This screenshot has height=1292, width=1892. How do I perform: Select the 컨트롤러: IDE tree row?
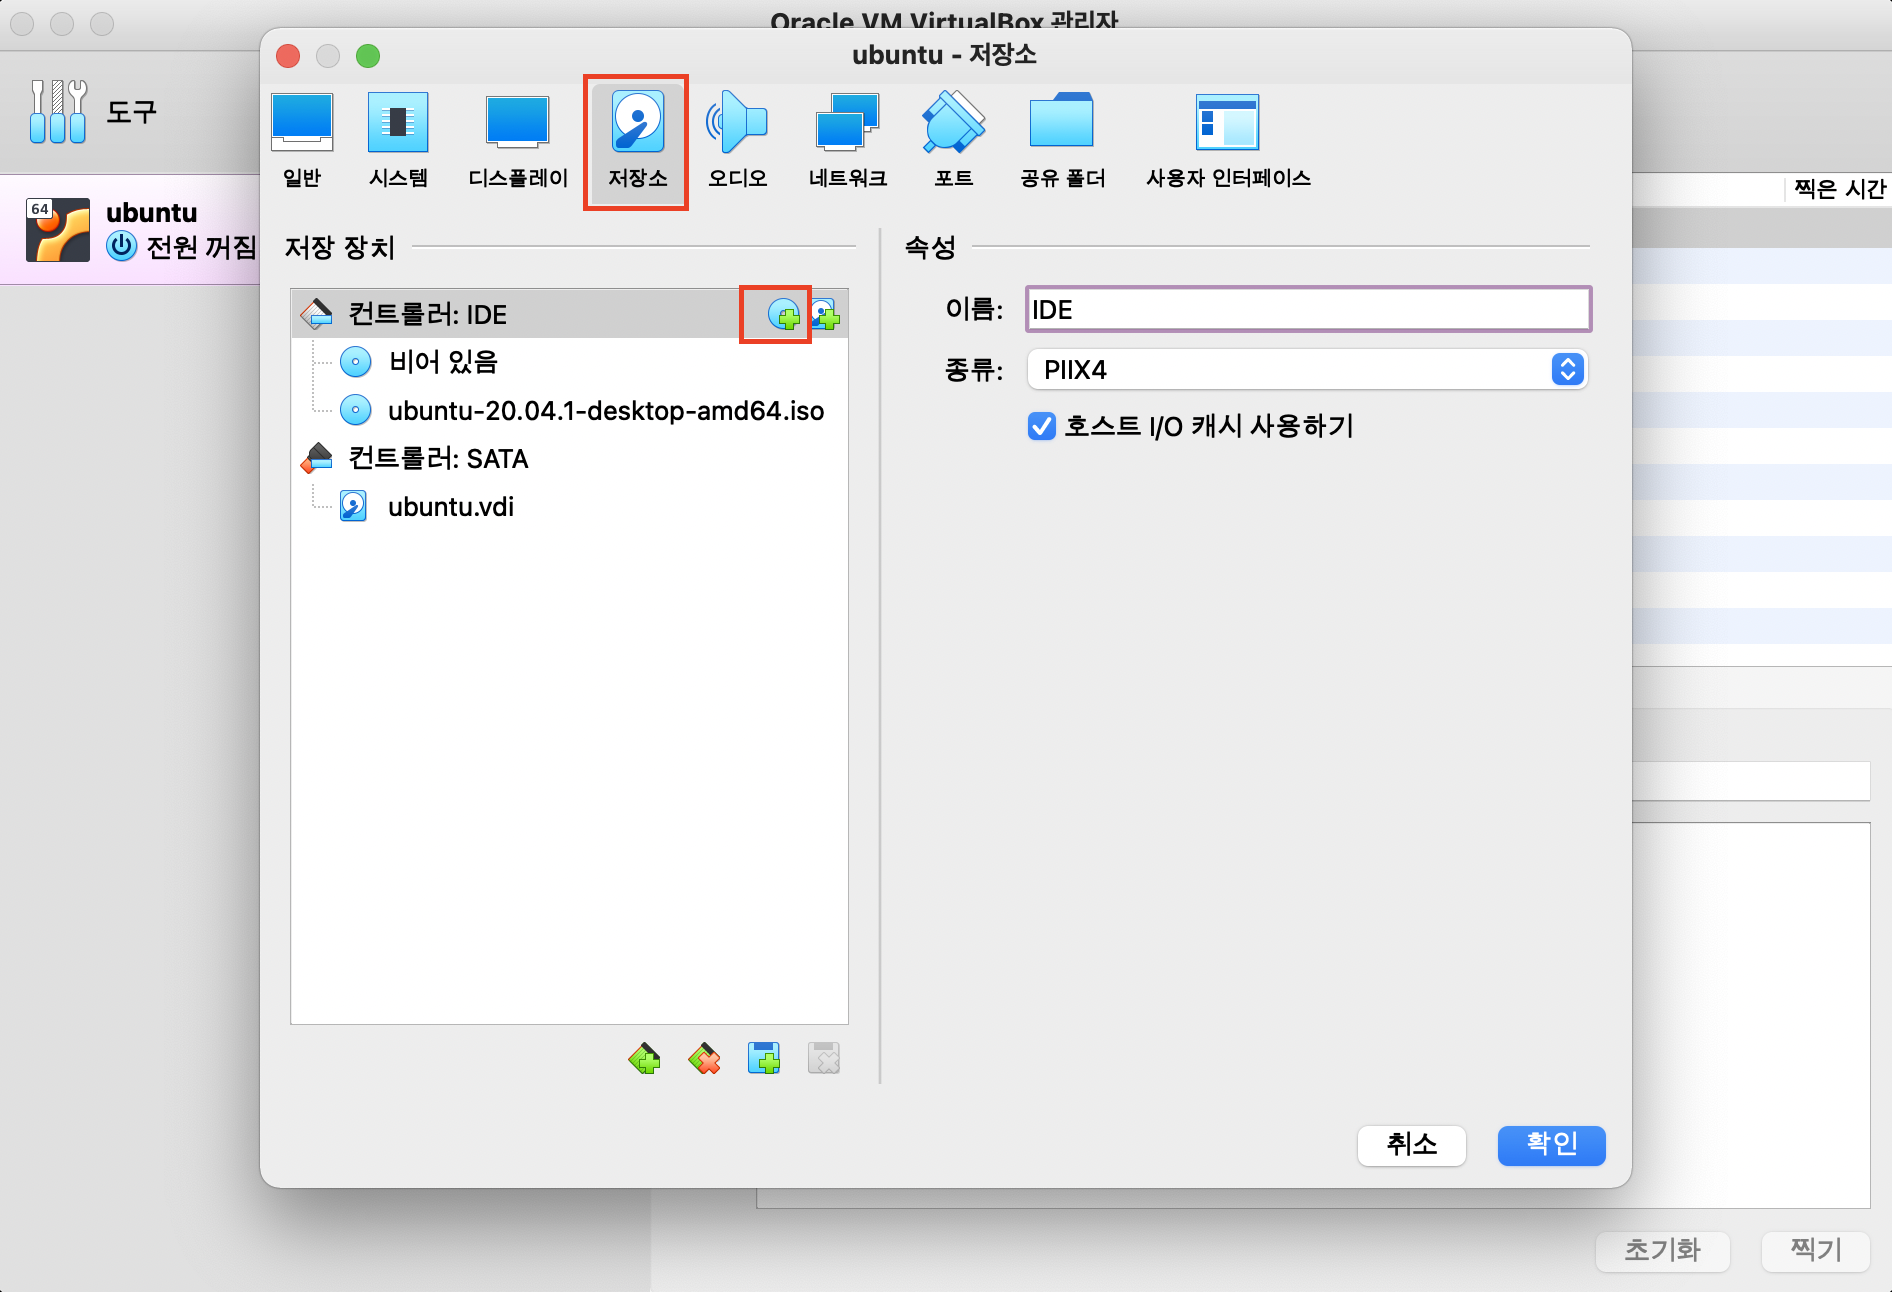click(569, 314)
